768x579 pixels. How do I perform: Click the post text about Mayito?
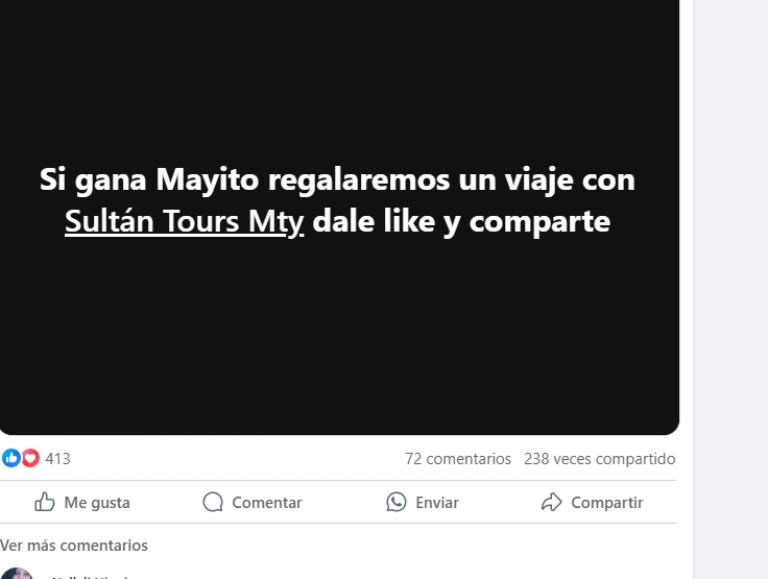[337, 200]
